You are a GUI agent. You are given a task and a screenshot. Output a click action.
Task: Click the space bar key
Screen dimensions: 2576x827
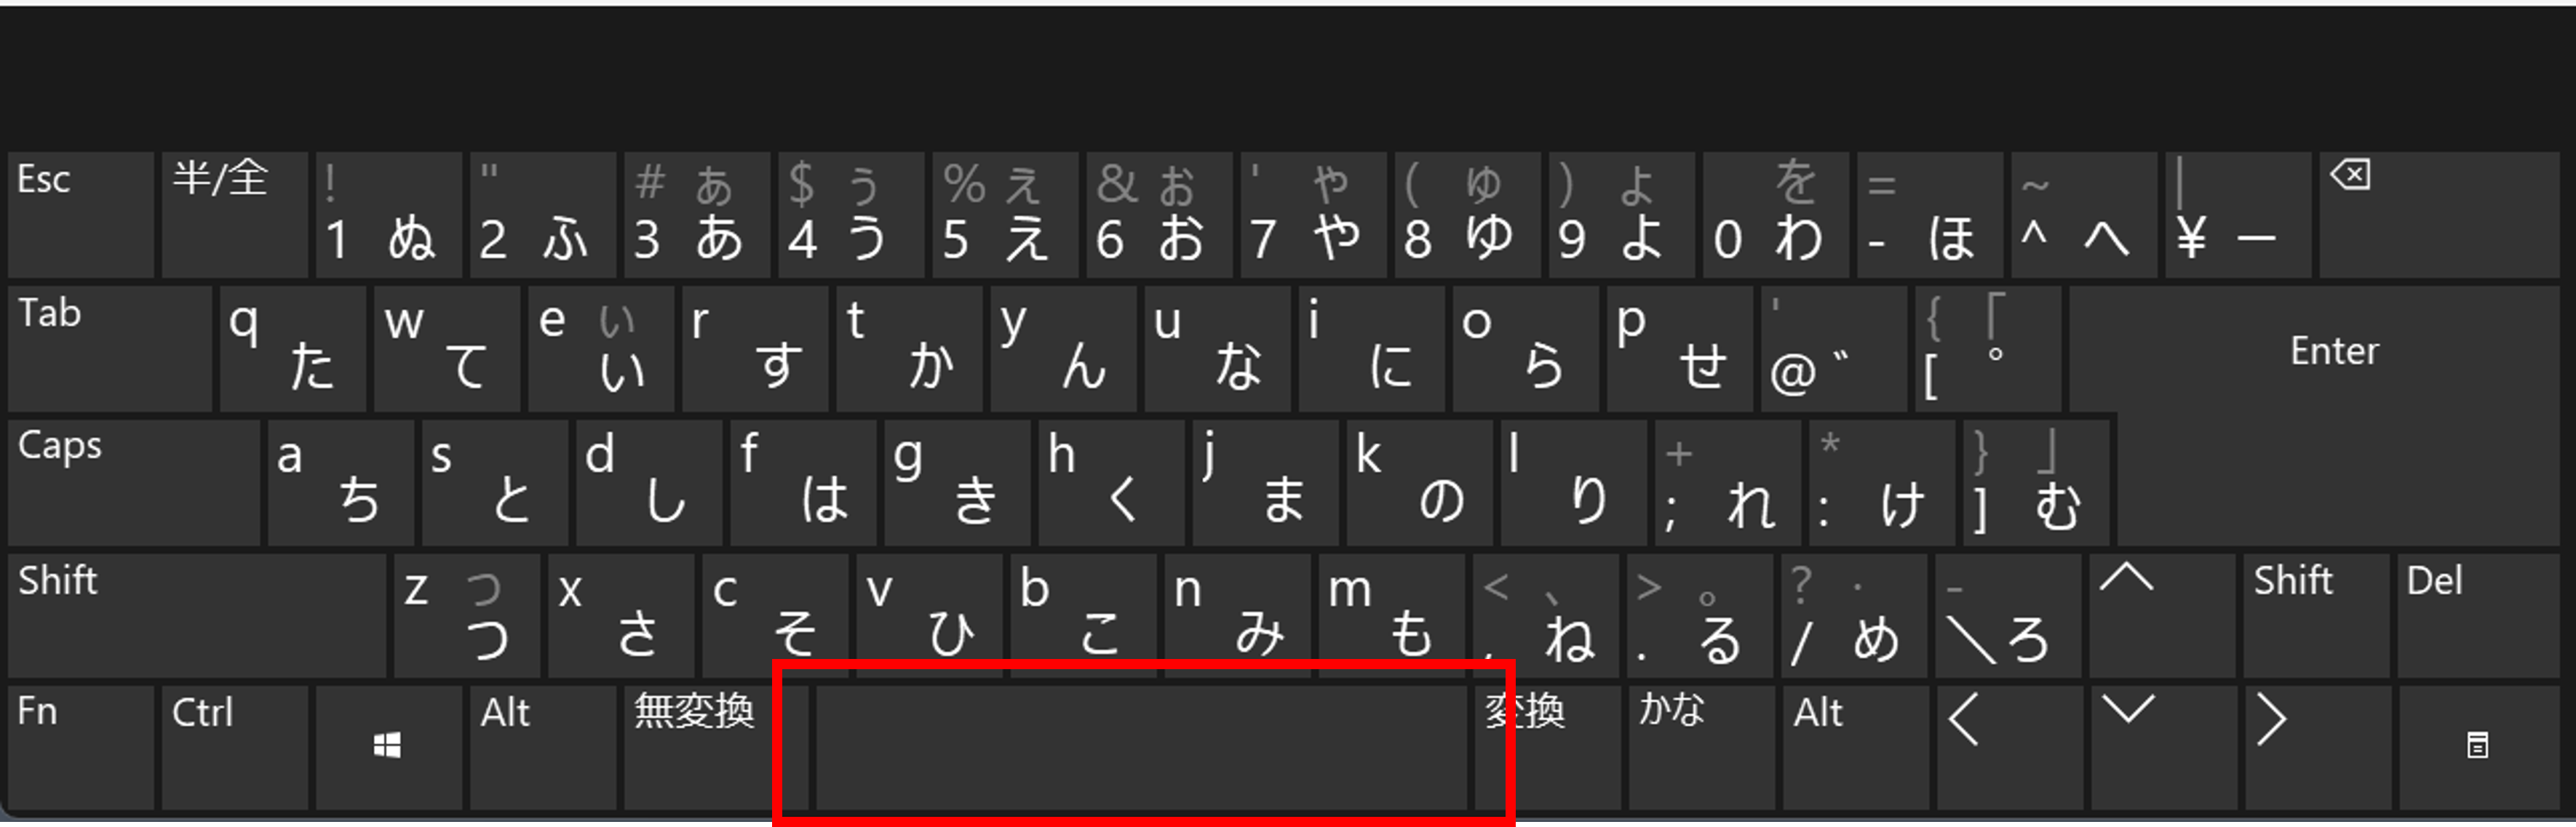(x=1141, y=748)
